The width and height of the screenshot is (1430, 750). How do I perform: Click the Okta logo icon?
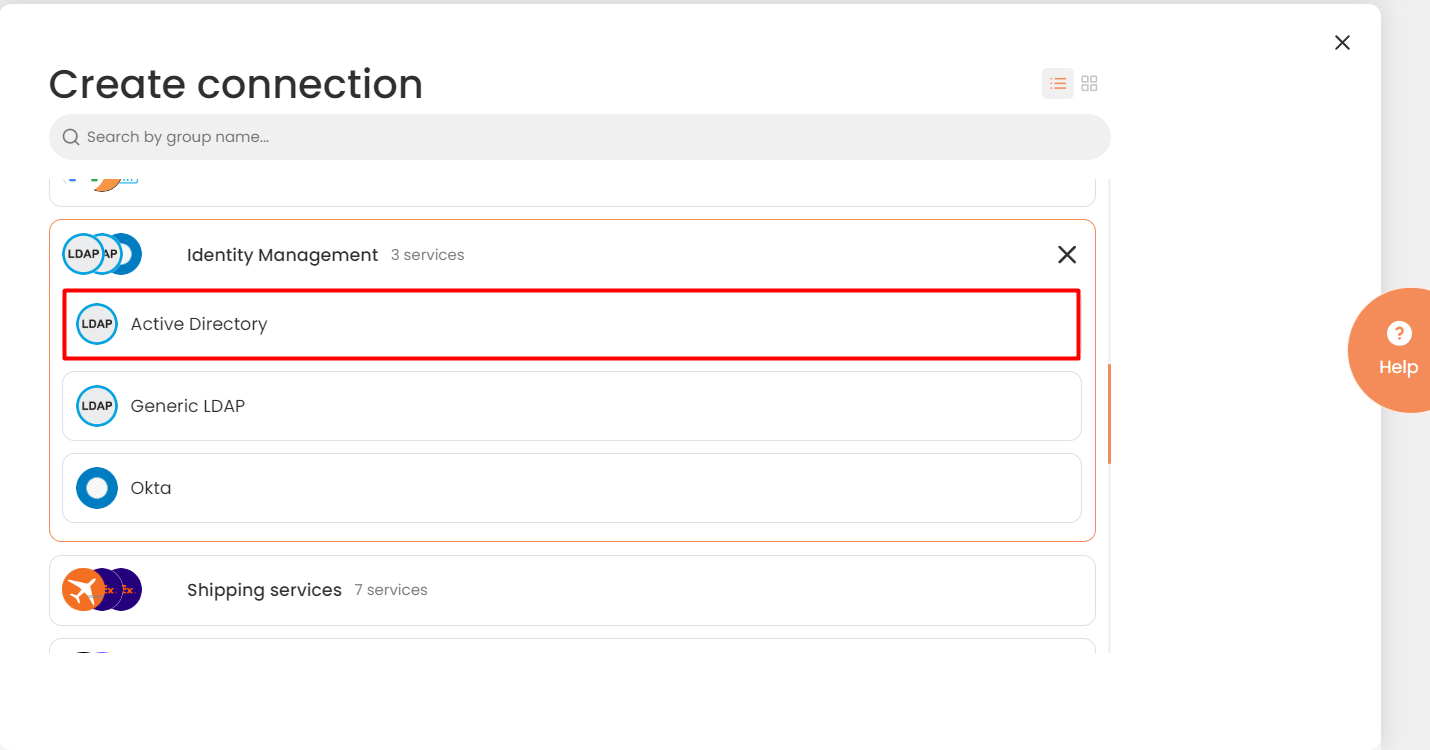coord(97,488)
